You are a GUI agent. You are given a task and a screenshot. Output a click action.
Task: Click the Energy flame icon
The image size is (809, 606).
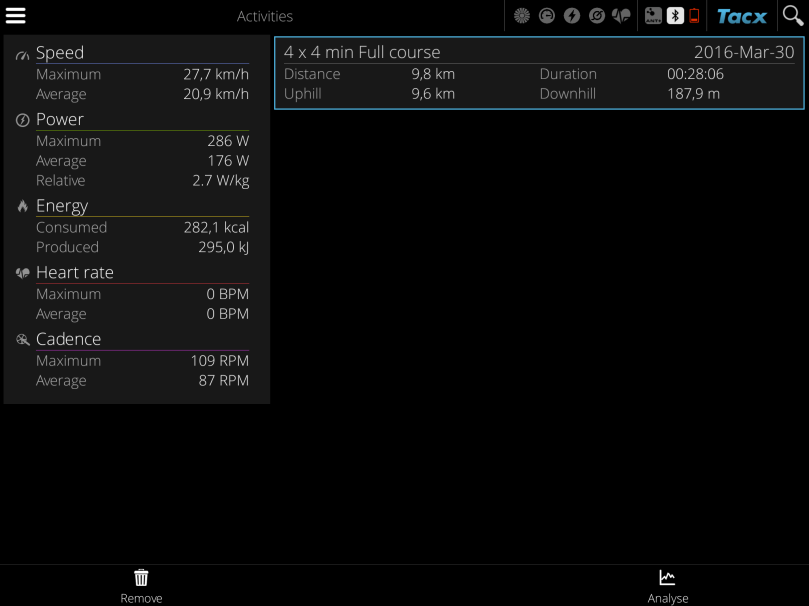[x=22, y=206]
